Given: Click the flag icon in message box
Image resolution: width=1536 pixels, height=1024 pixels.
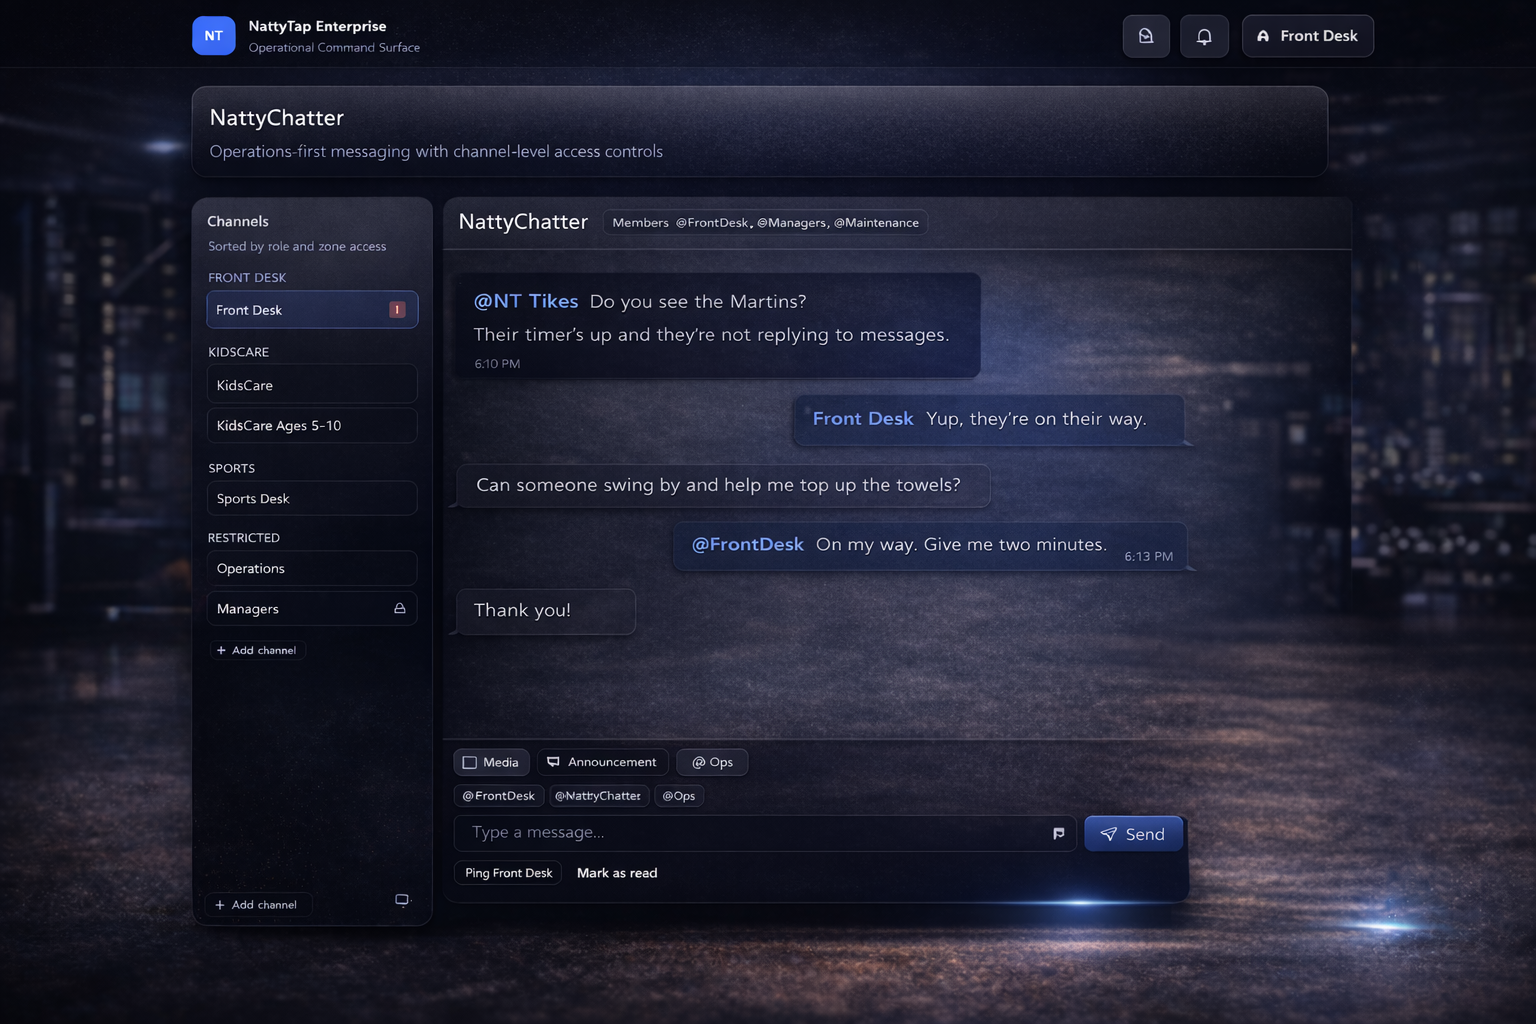Looking at the screenshot, I should [x=1058, y=833].
